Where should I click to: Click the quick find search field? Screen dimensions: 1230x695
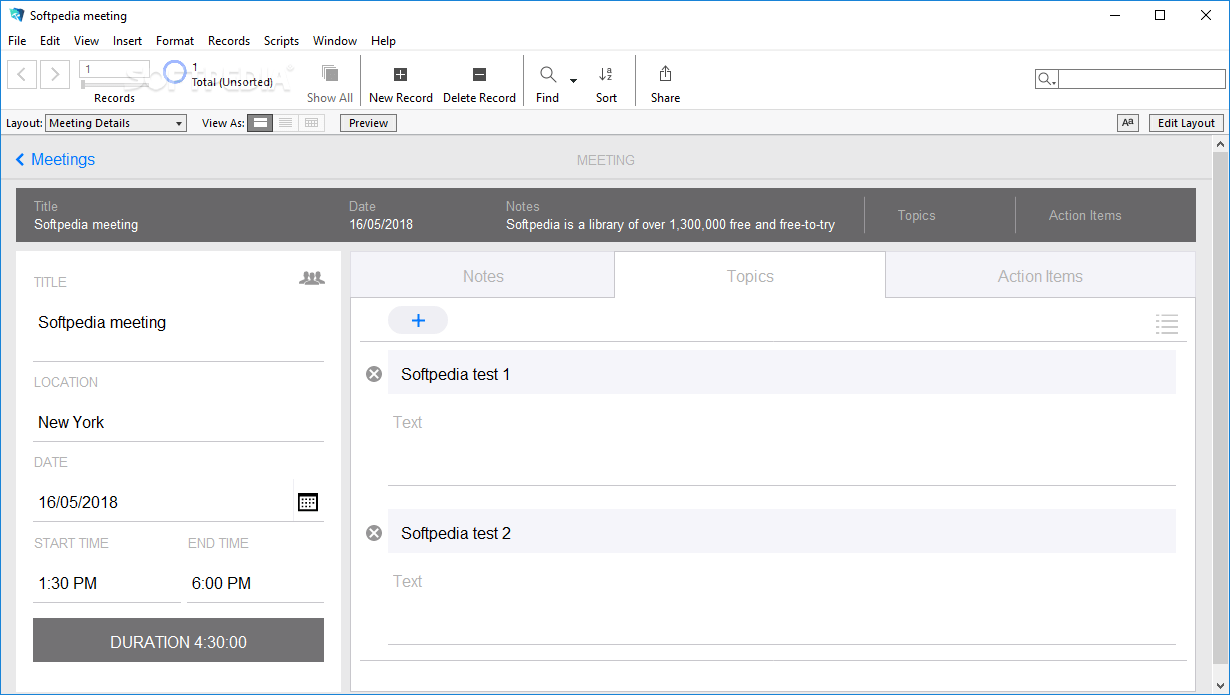[x=1141, y=79]
